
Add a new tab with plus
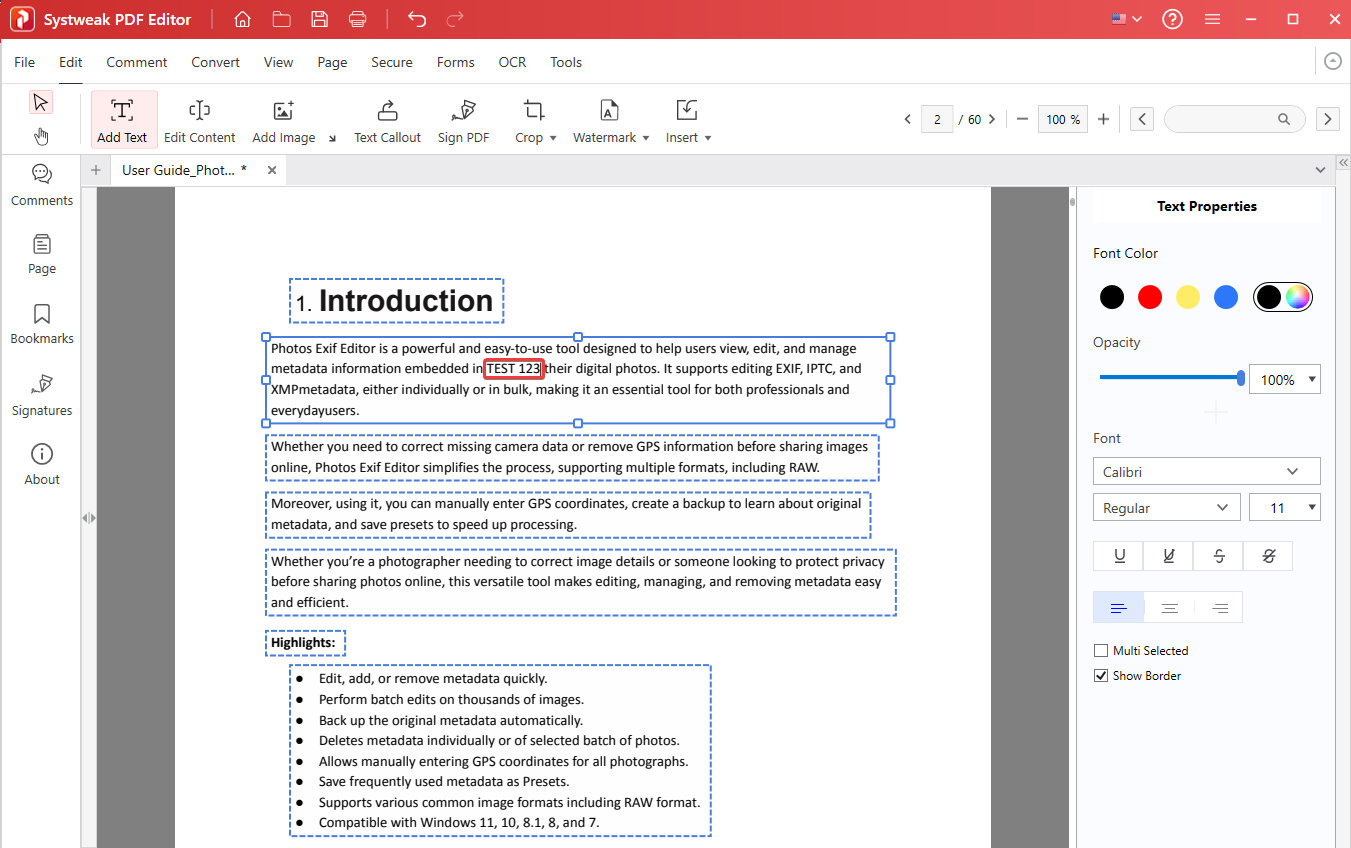[96, 170]
